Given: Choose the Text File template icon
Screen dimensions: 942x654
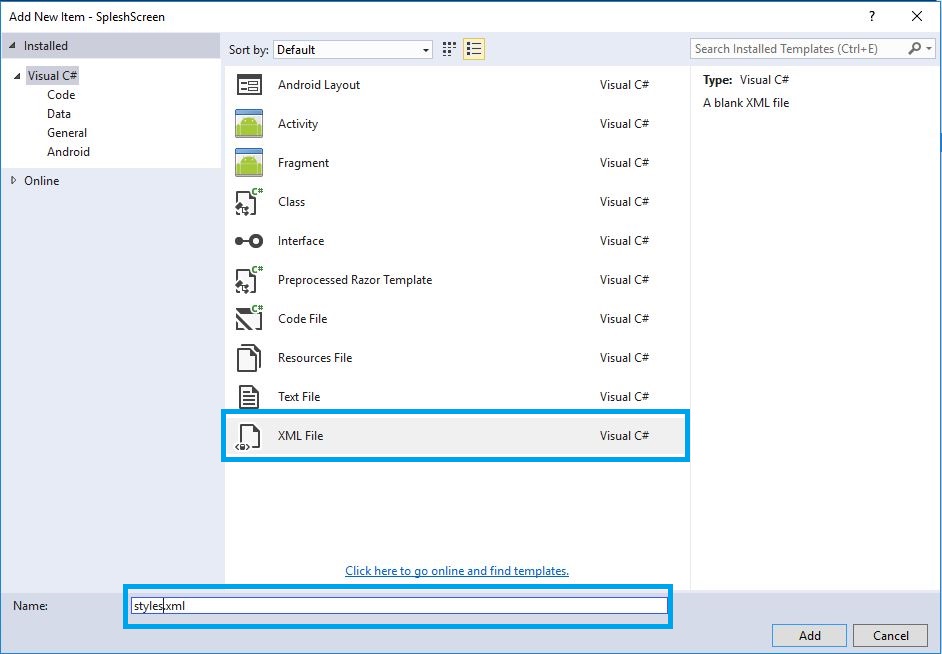Looking at the screenshot, I should click(x=249, y=397).
